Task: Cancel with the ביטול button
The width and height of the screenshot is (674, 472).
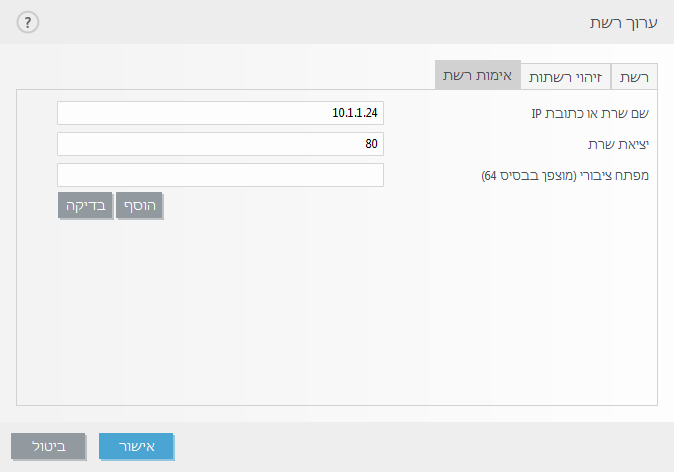Action: (x=48, y=447)
